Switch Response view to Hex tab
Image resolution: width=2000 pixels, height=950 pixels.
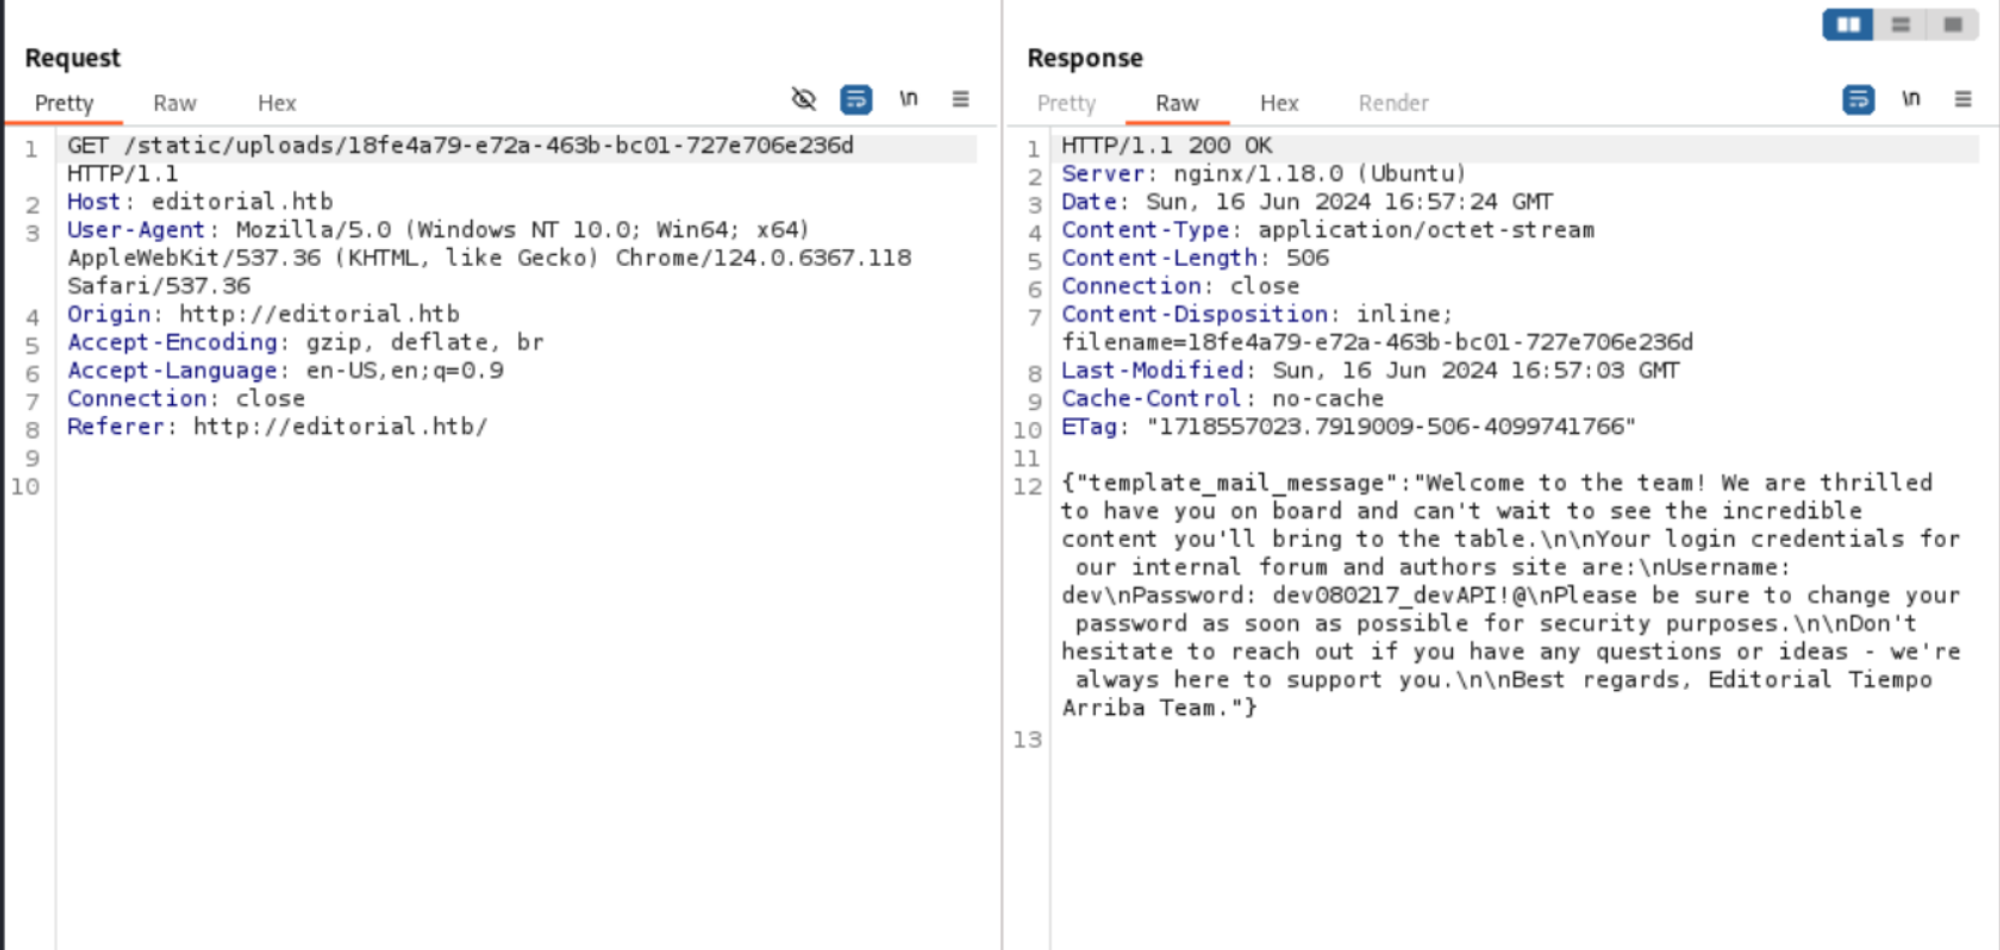[x=1279, y=103]
